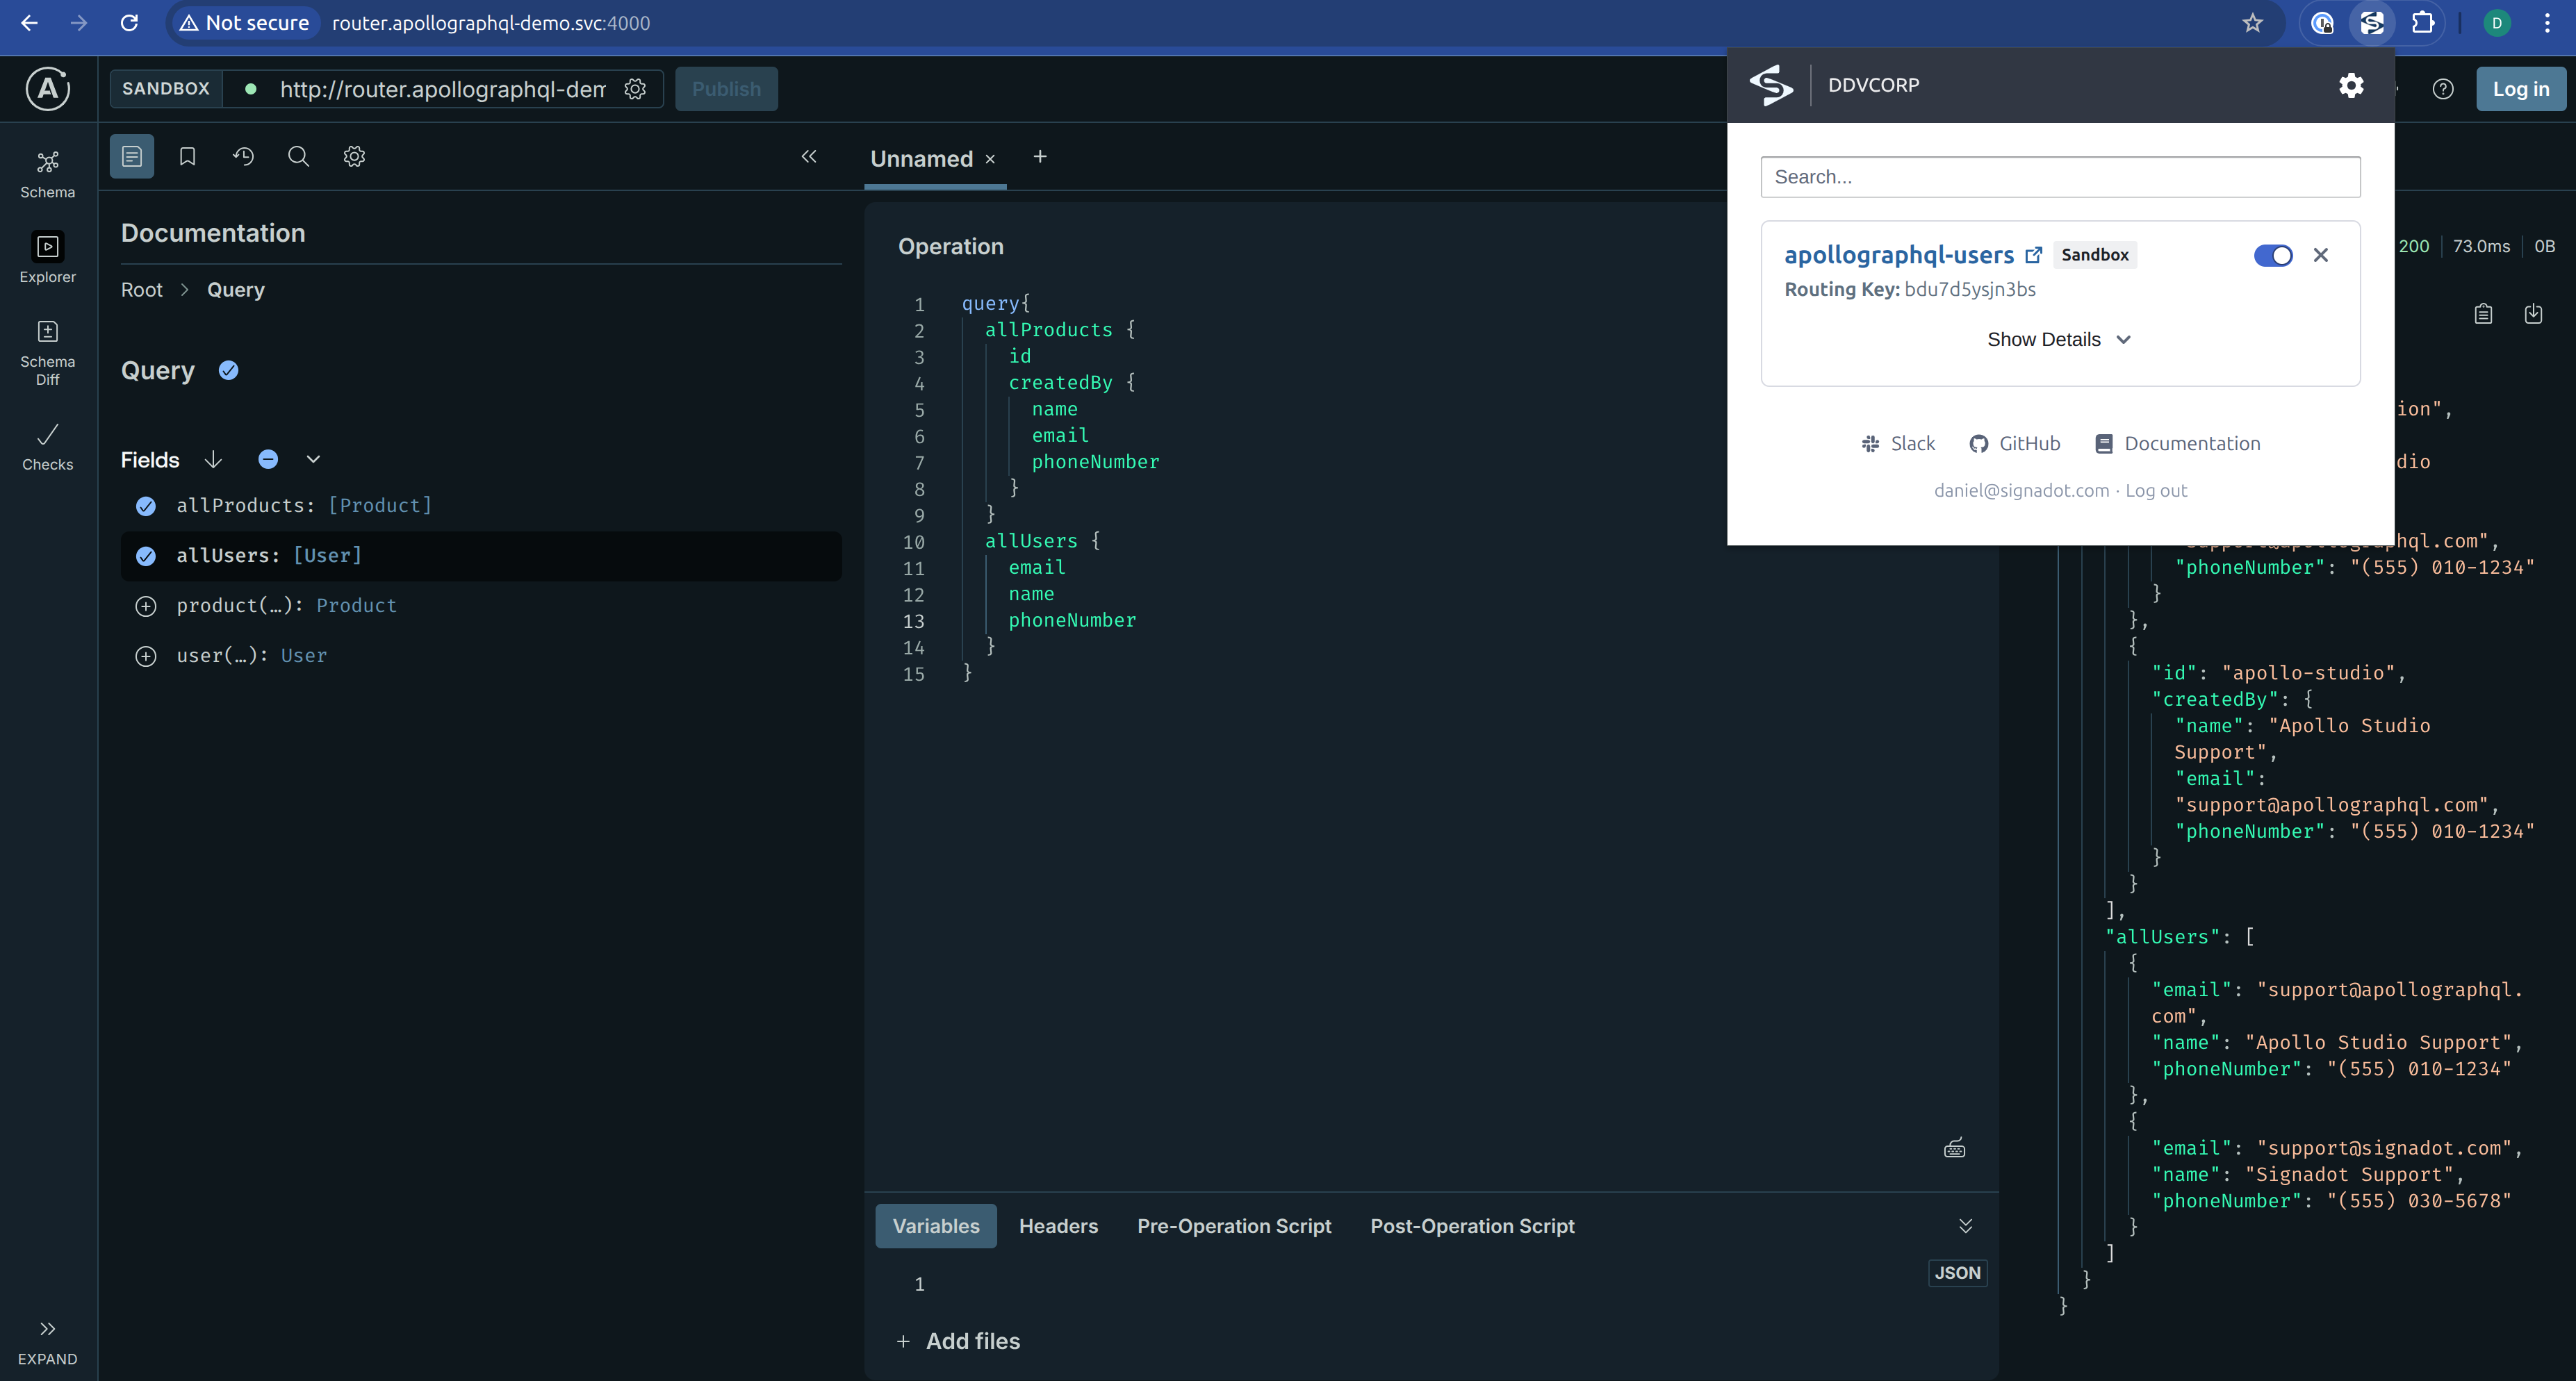Viewport: 2576px width, 1381px height.
Task: Click the browser back arrow
Action: [29, 23]
